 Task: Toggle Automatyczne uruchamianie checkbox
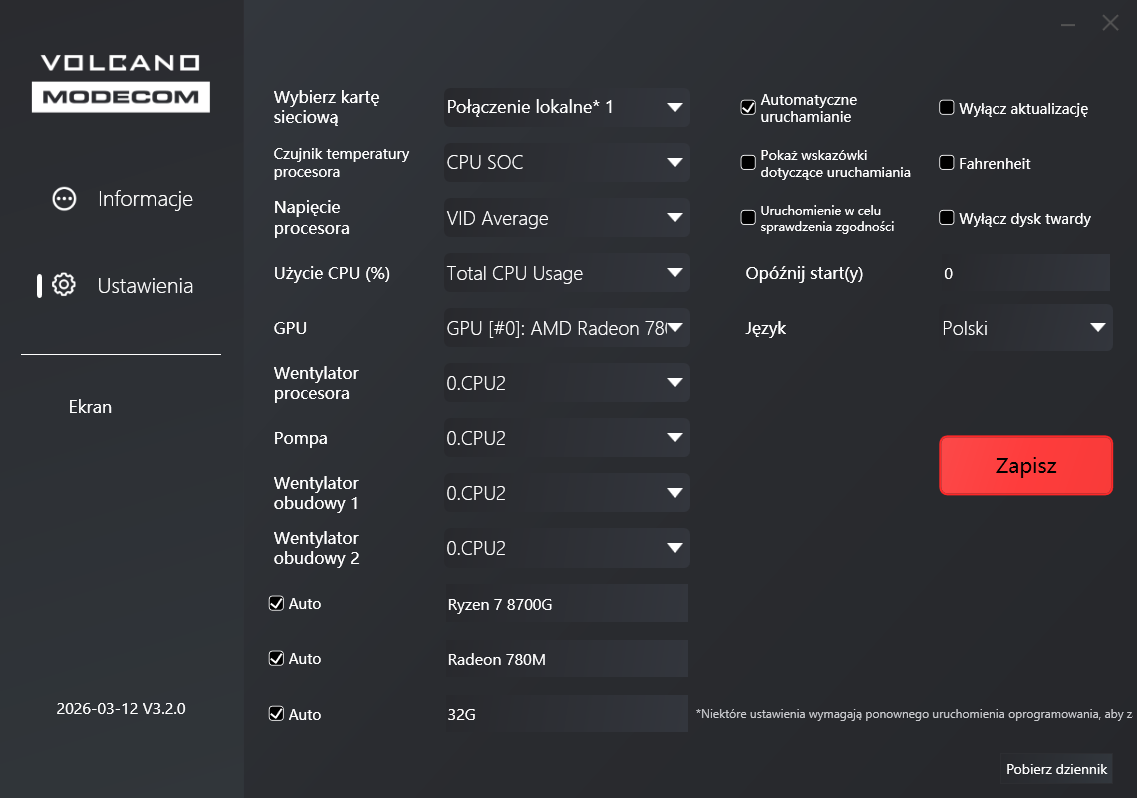click(x=748, y=108)
